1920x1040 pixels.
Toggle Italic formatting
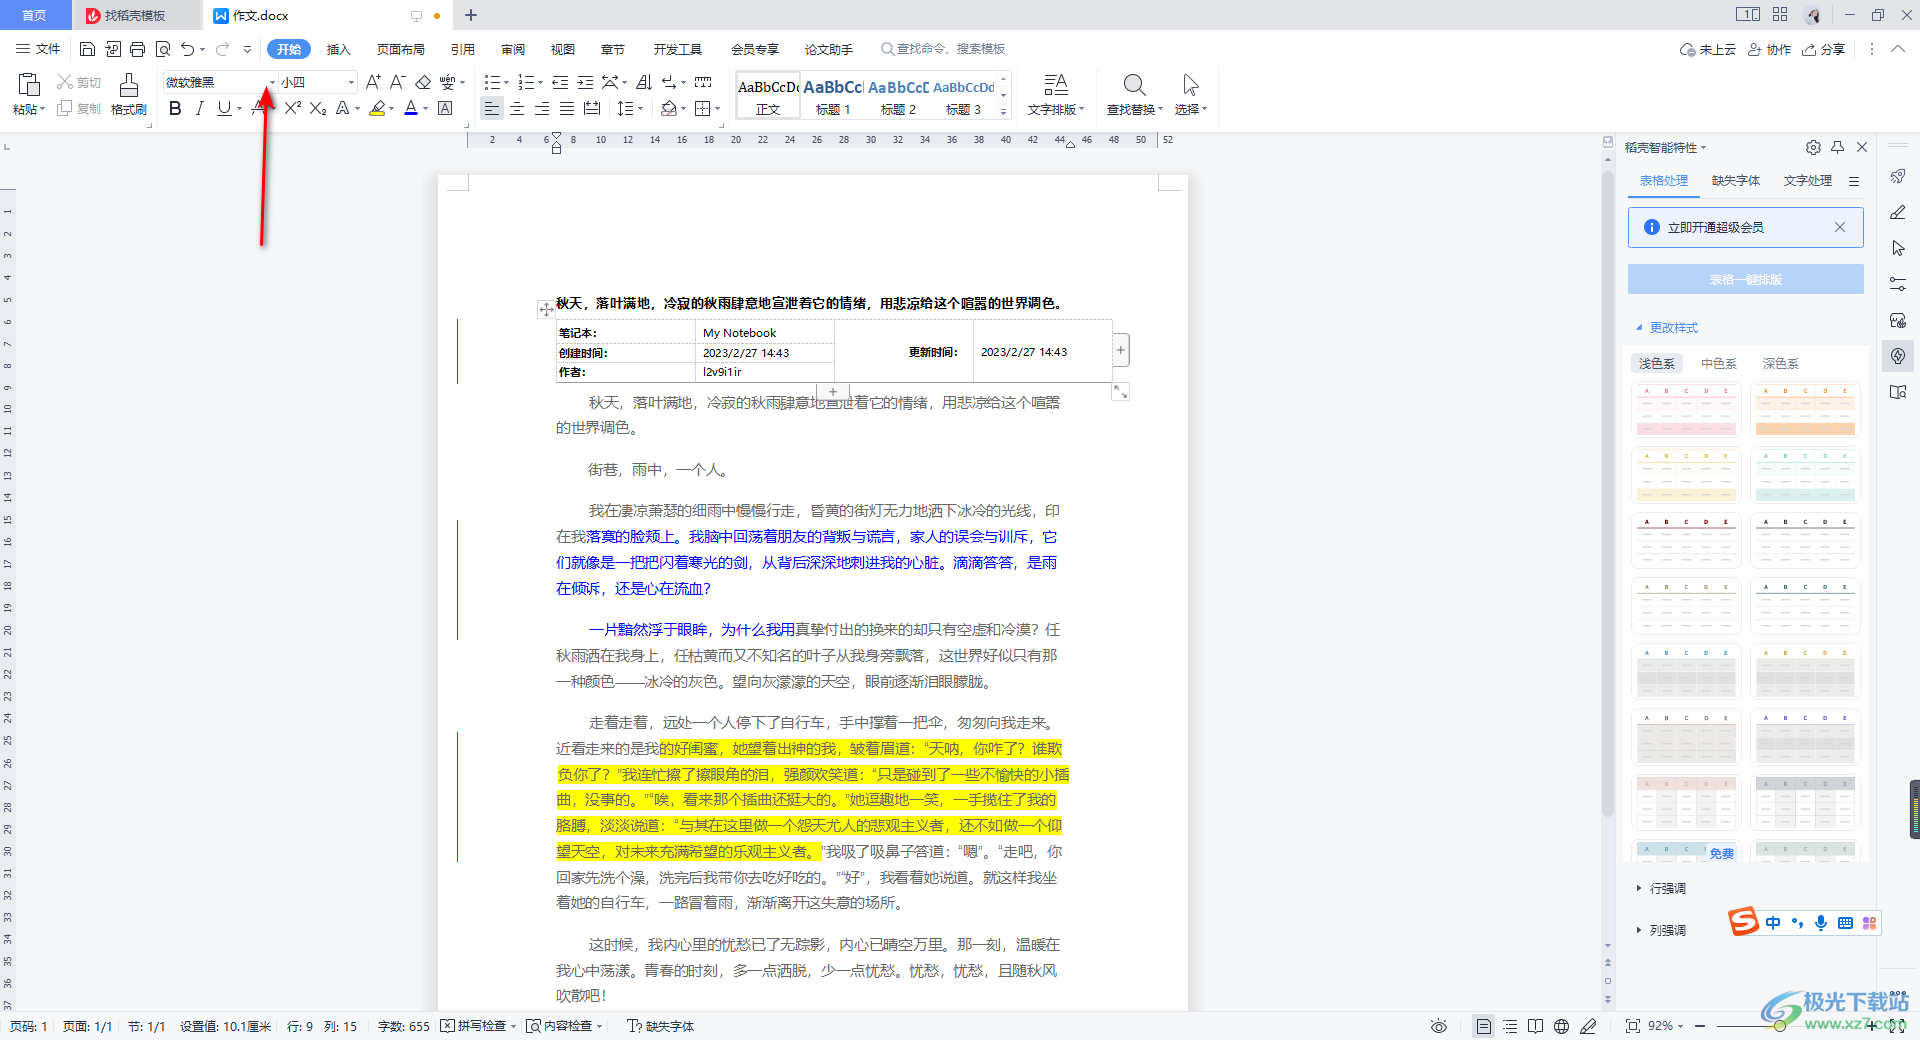click(199, 108)
